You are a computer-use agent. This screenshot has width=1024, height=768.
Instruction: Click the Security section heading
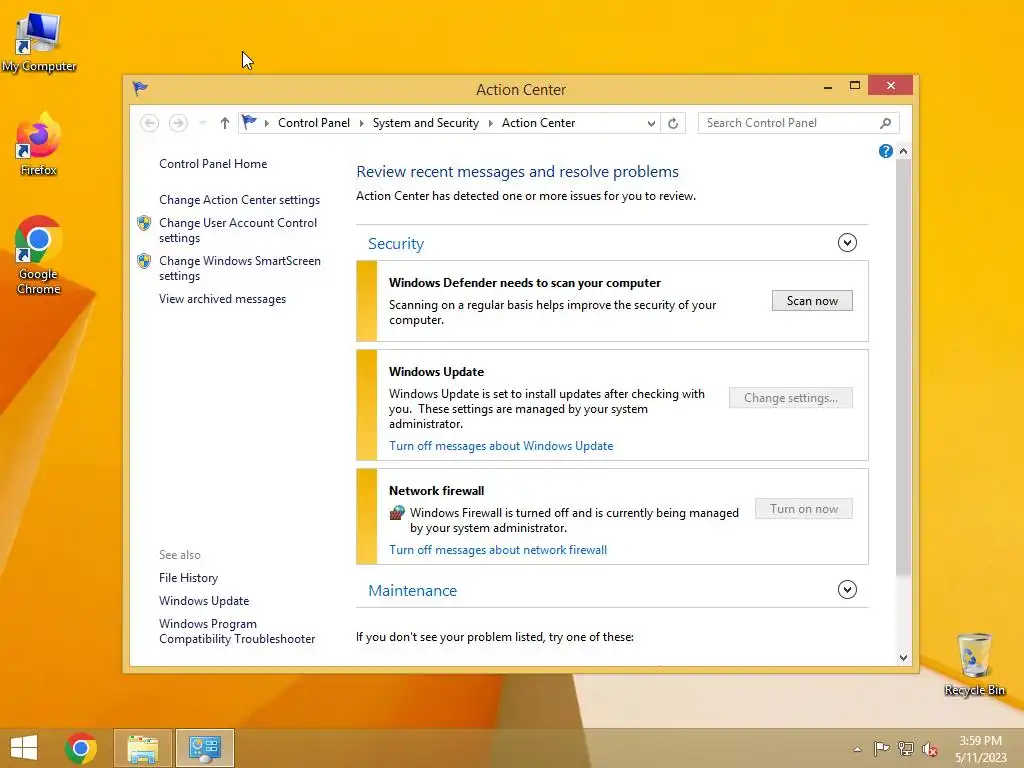click(396, 244)
